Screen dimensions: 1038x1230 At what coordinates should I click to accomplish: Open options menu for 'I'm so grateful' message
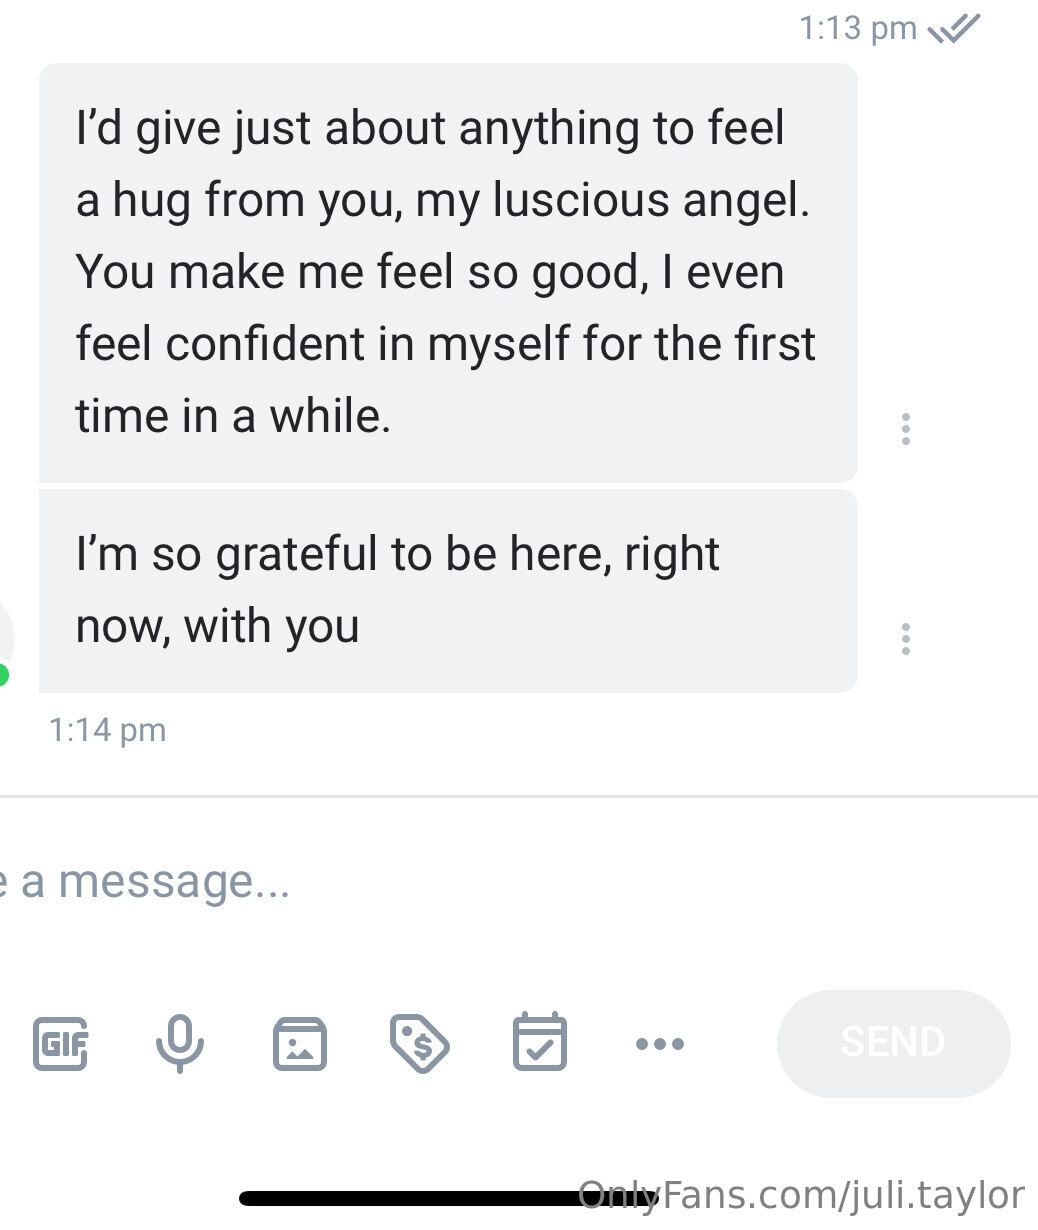905,638
